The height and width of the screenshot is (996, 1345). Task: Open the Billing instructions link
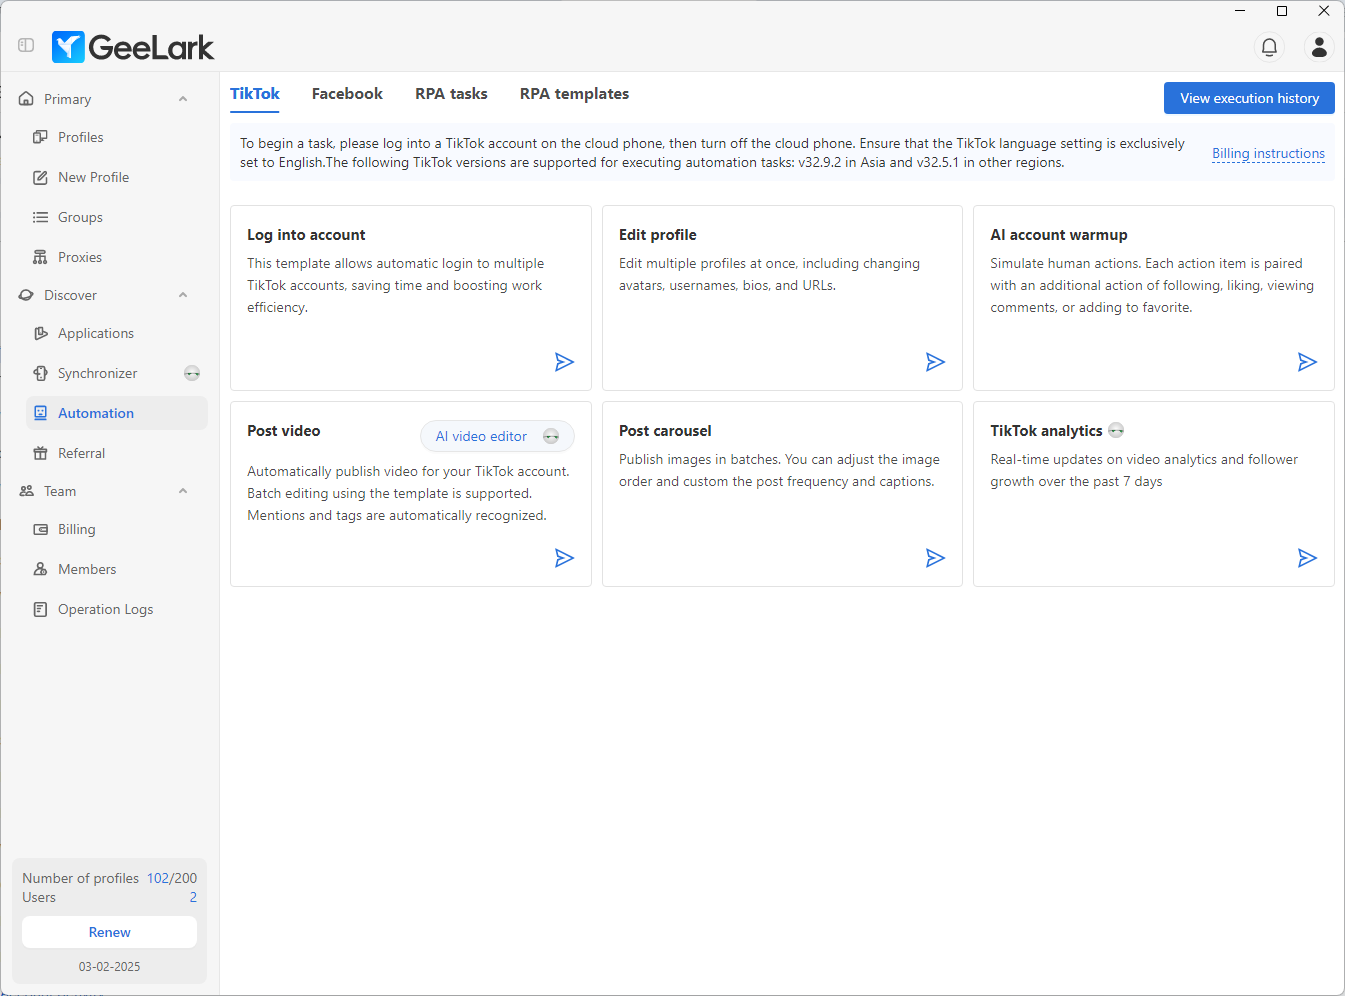(1268, 153)
